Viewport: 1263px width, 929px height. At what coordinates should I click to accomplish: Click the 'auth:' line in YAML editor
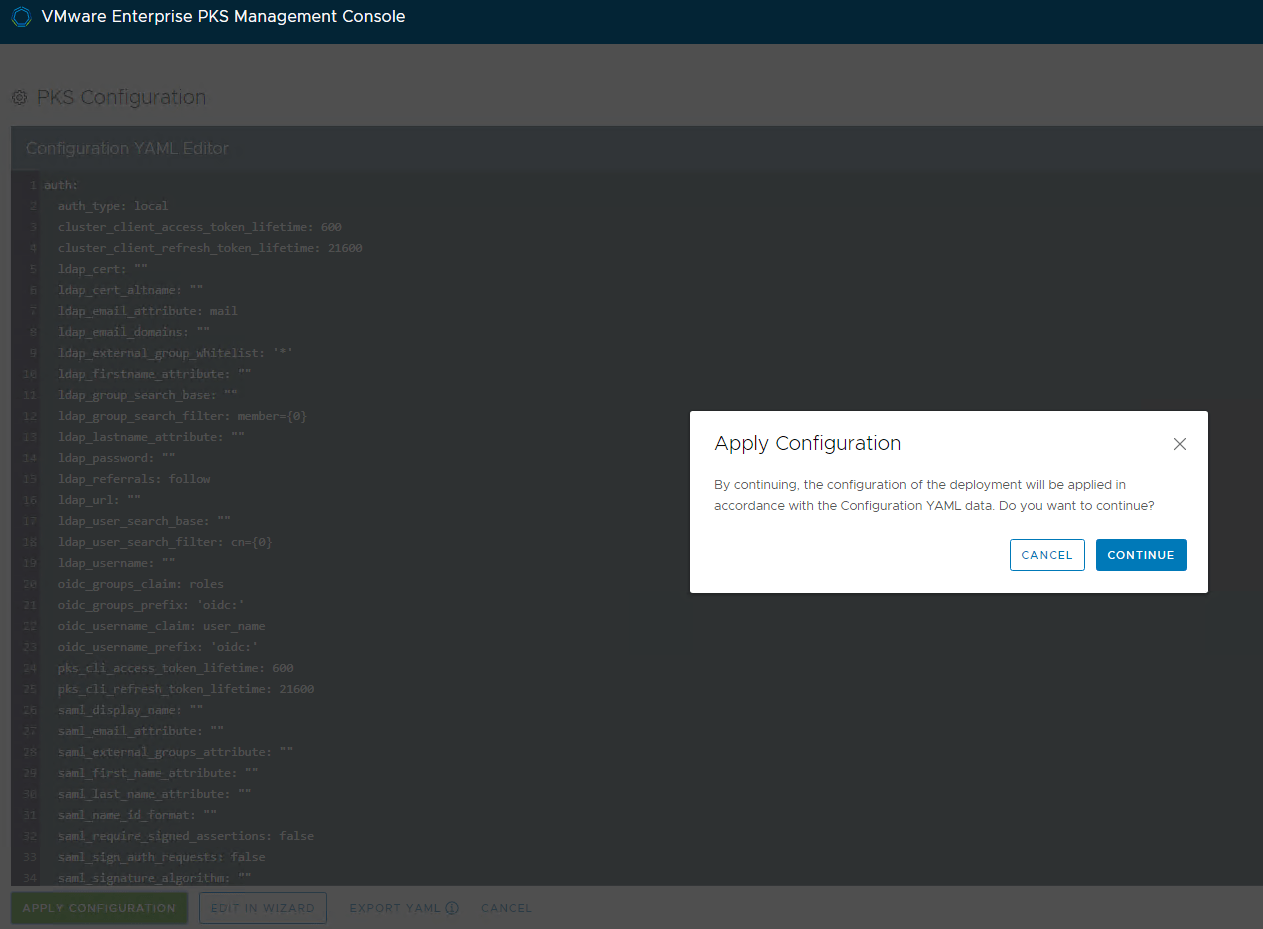point(61,185)
